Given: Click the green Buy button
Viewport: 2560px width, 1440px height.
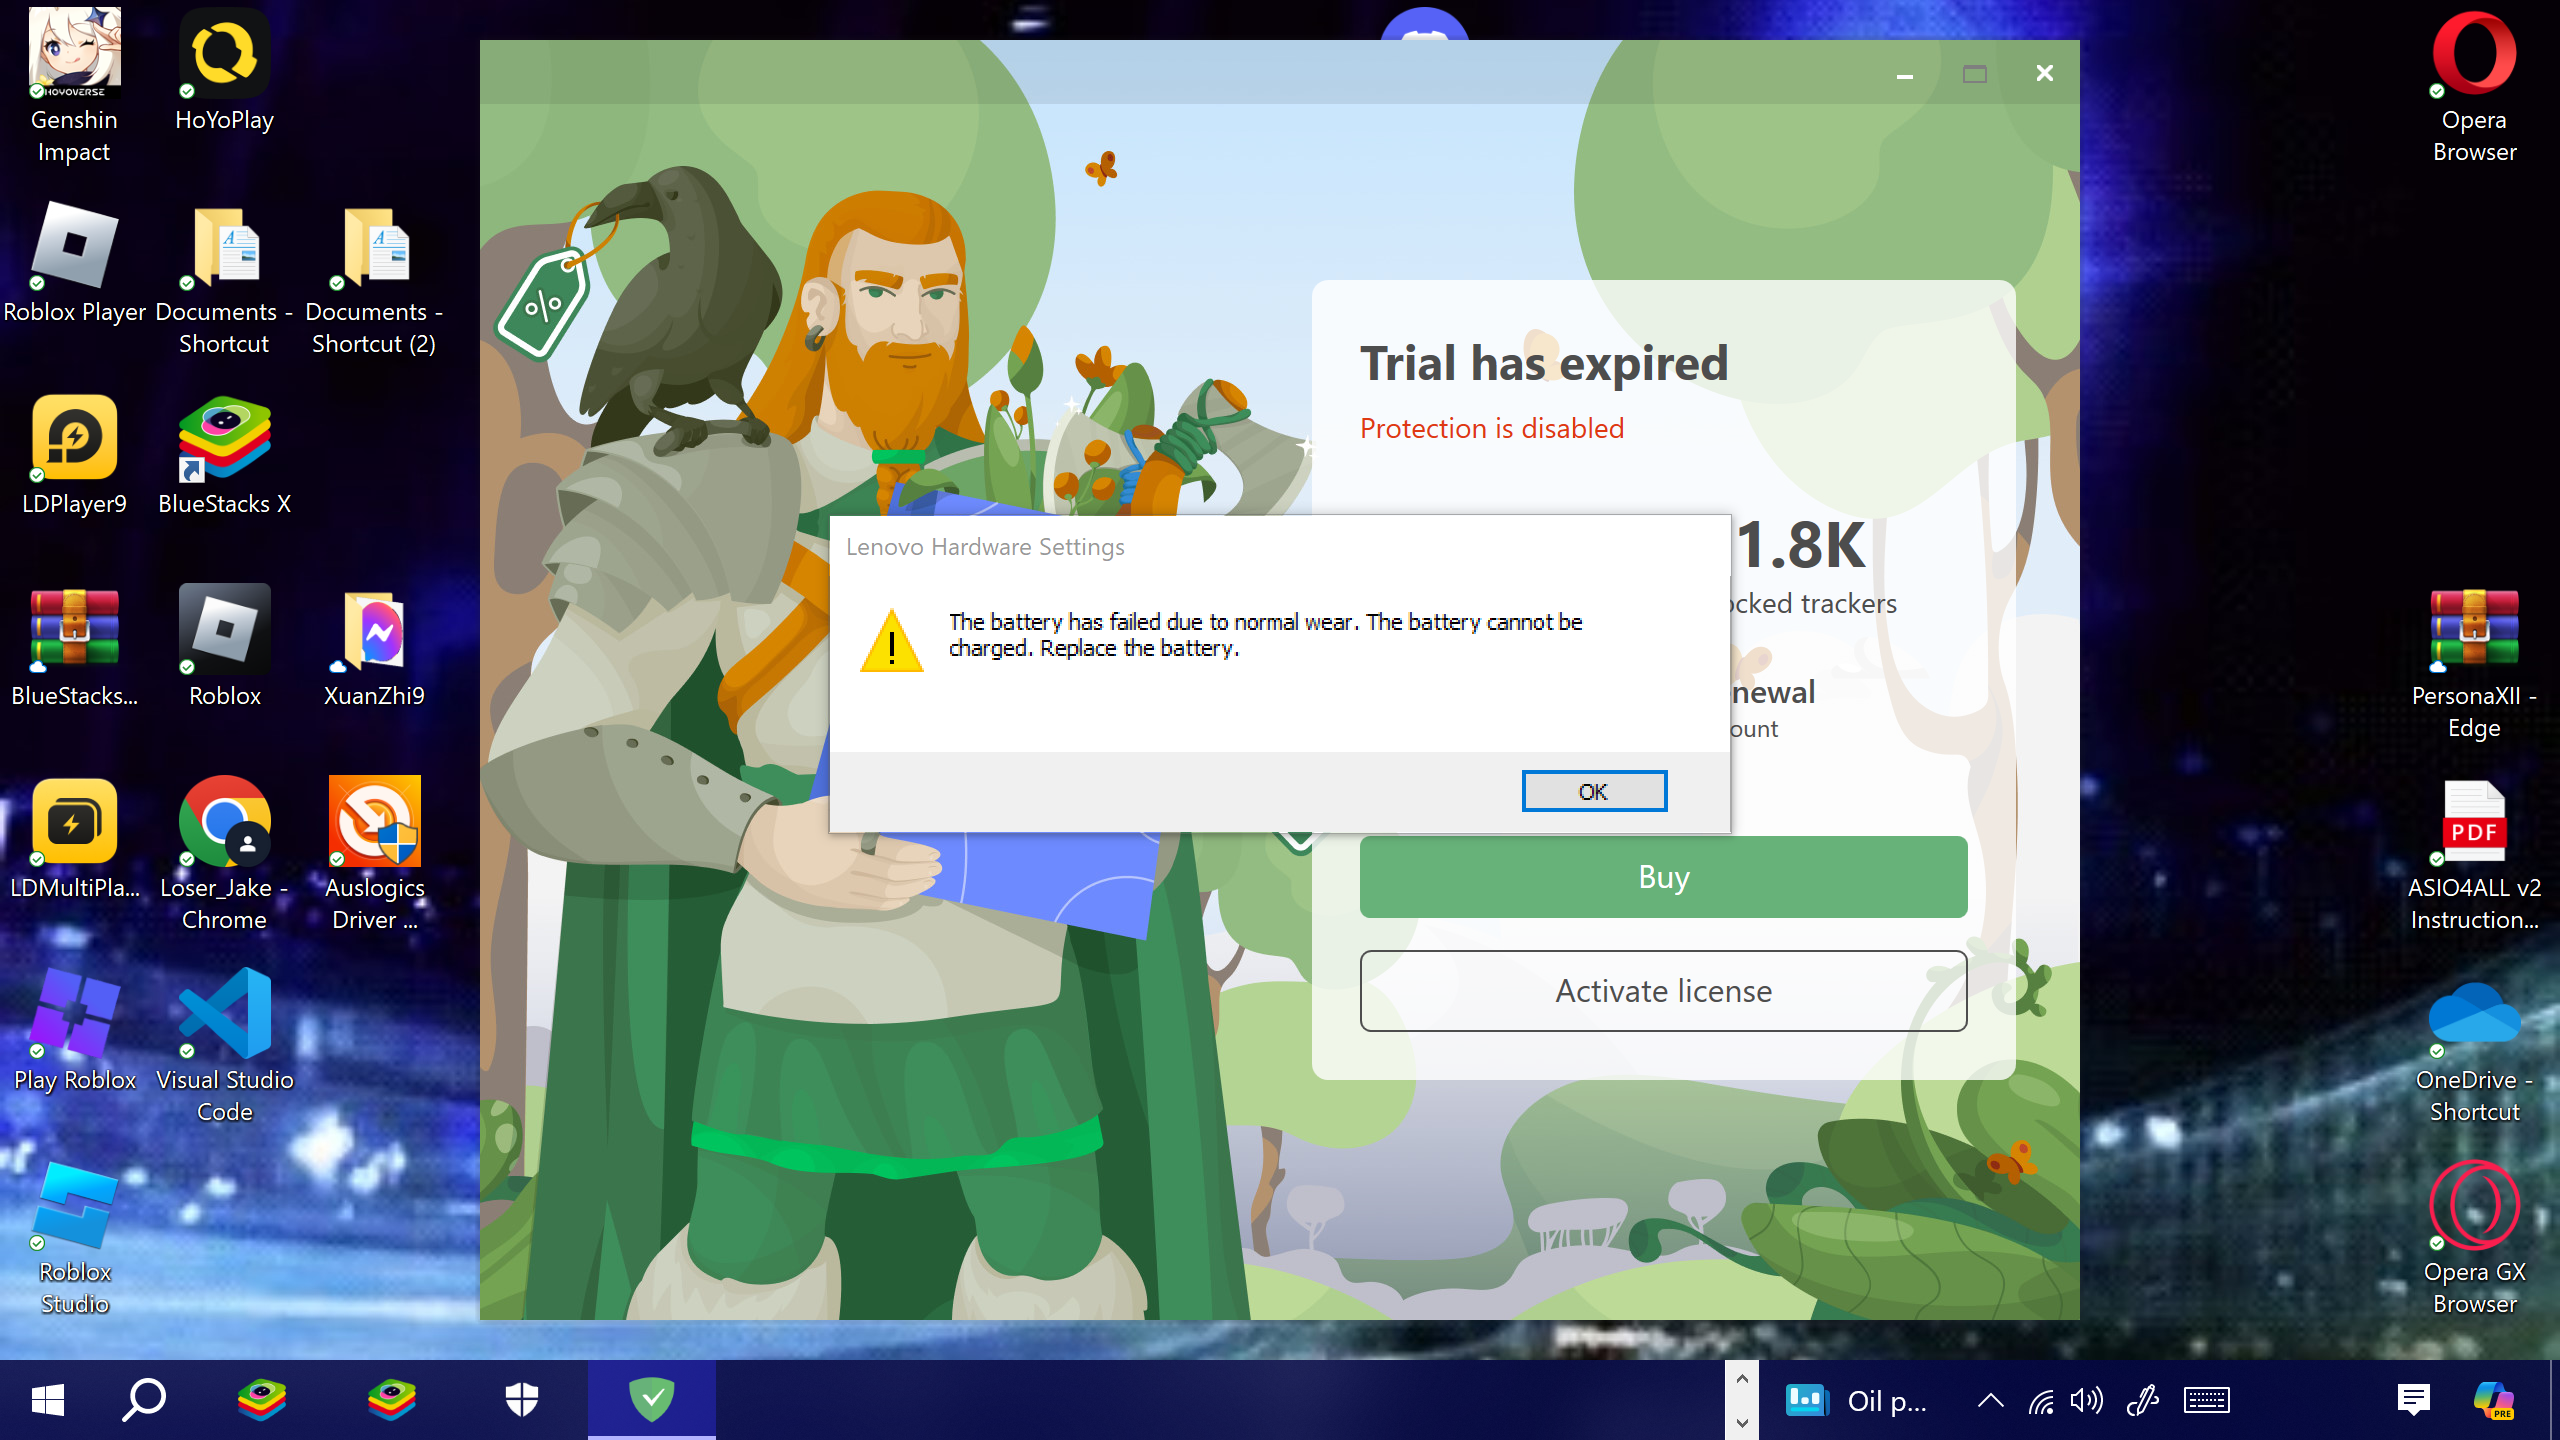Looking at the screenshot, I should pyautogui.click(x=1663, y=877).
